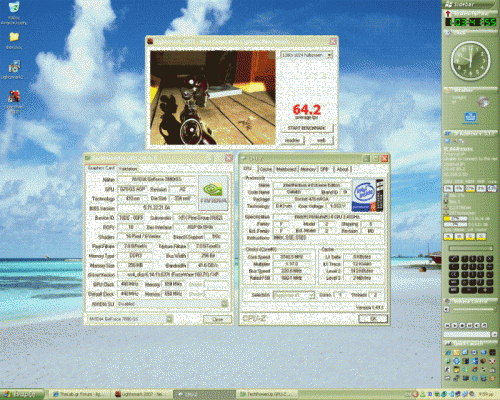The height and width of the screenshot is (400, 500).
Task: Click the blue weather provider logo in sidebar
Action: (470, 117)
